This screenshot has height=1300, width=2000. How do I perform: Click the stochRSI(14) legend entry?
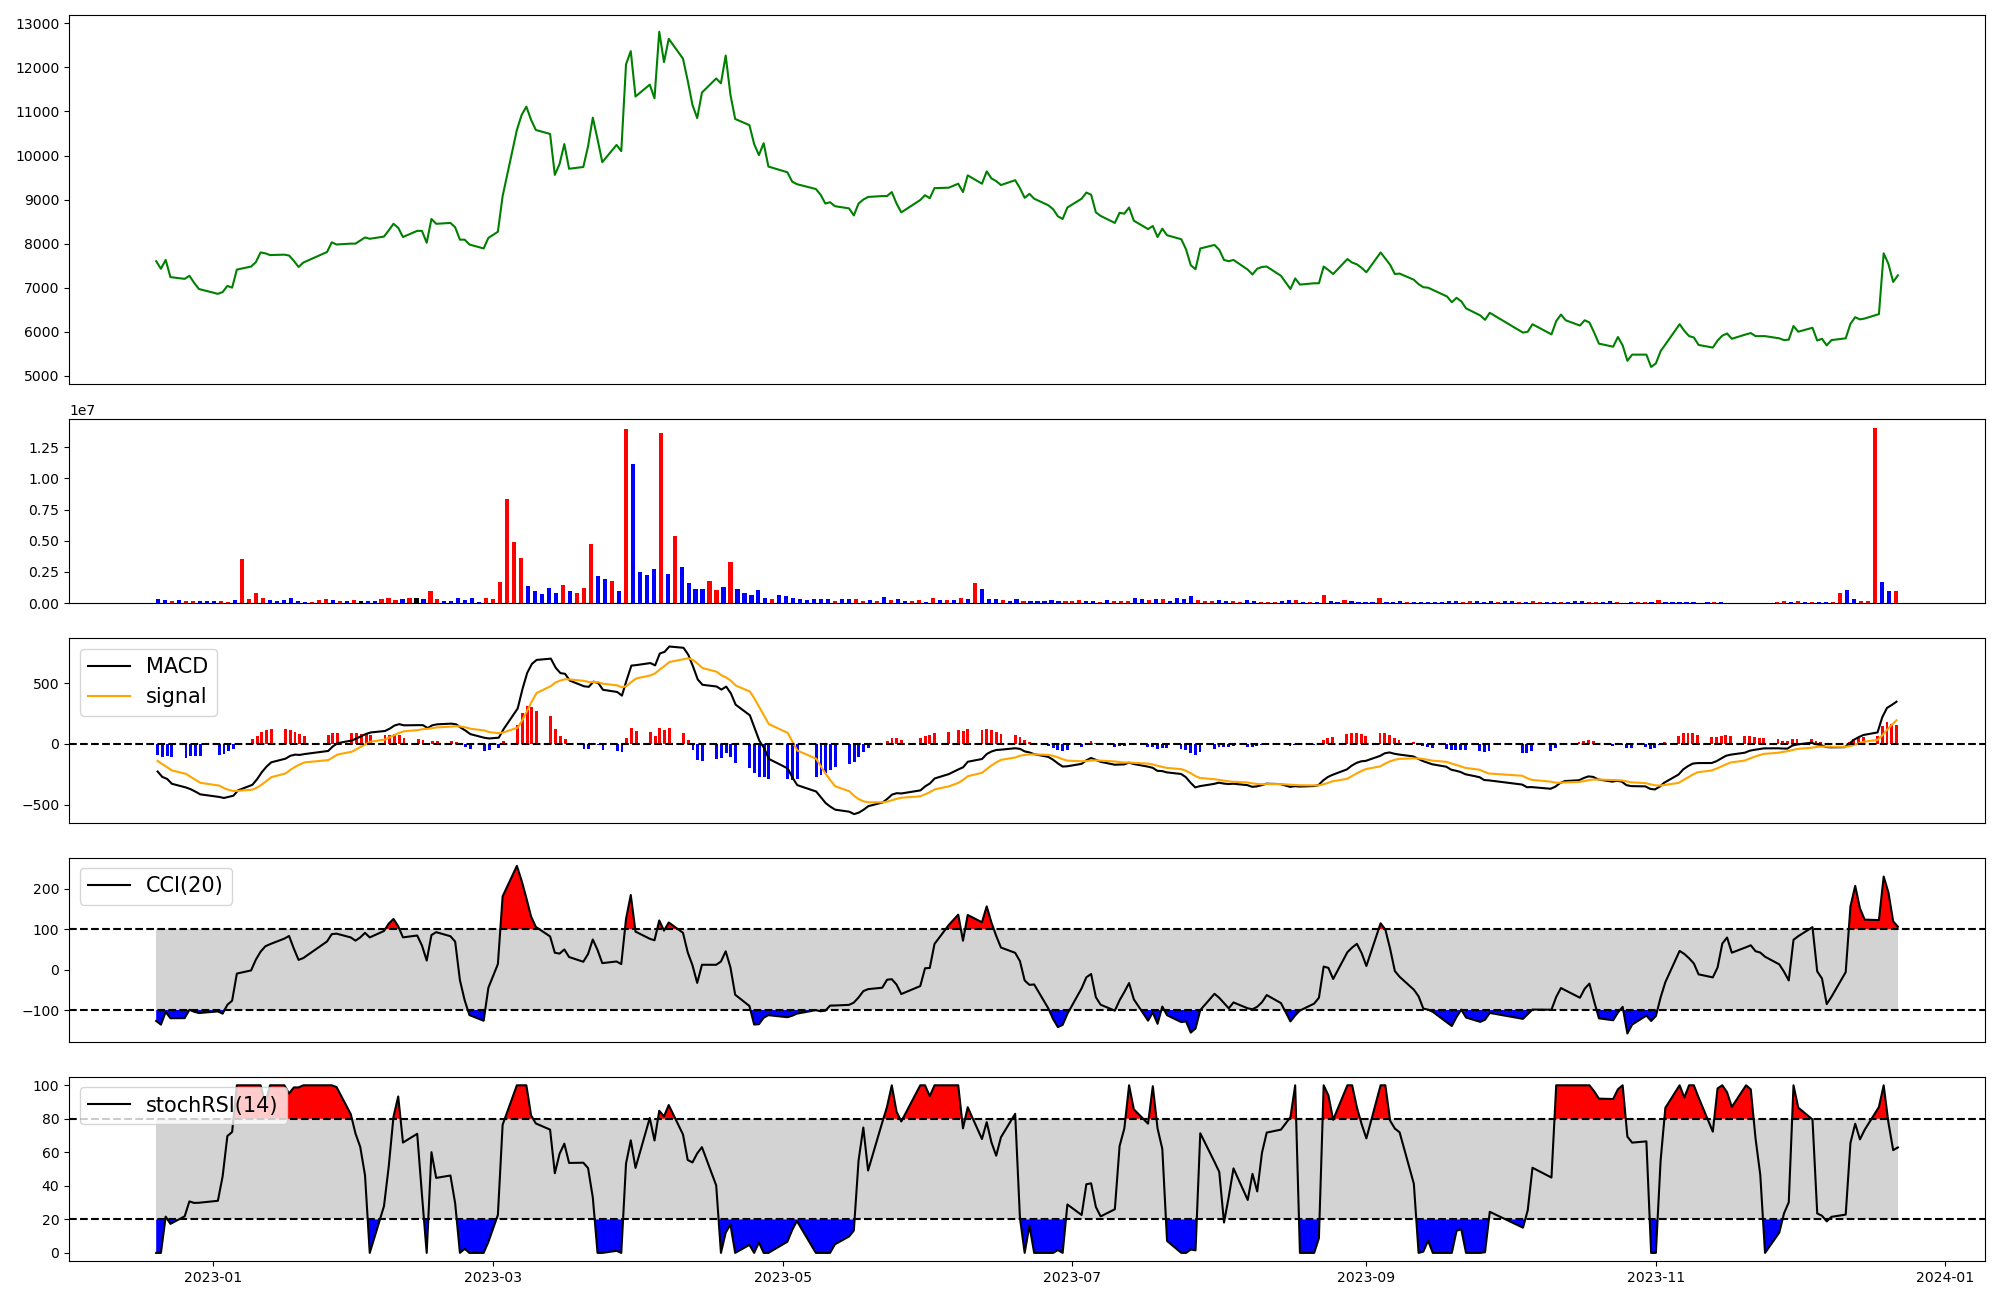[x=211, y=1105]
